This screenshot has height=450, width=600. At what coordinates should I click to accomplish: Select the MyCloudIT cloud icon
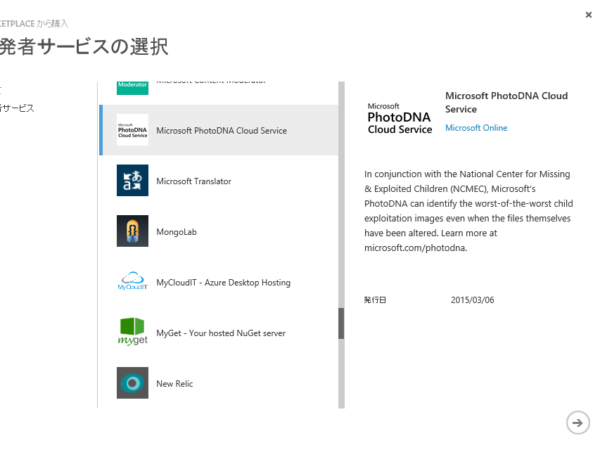pyautogui.click(x=132, y=281)
